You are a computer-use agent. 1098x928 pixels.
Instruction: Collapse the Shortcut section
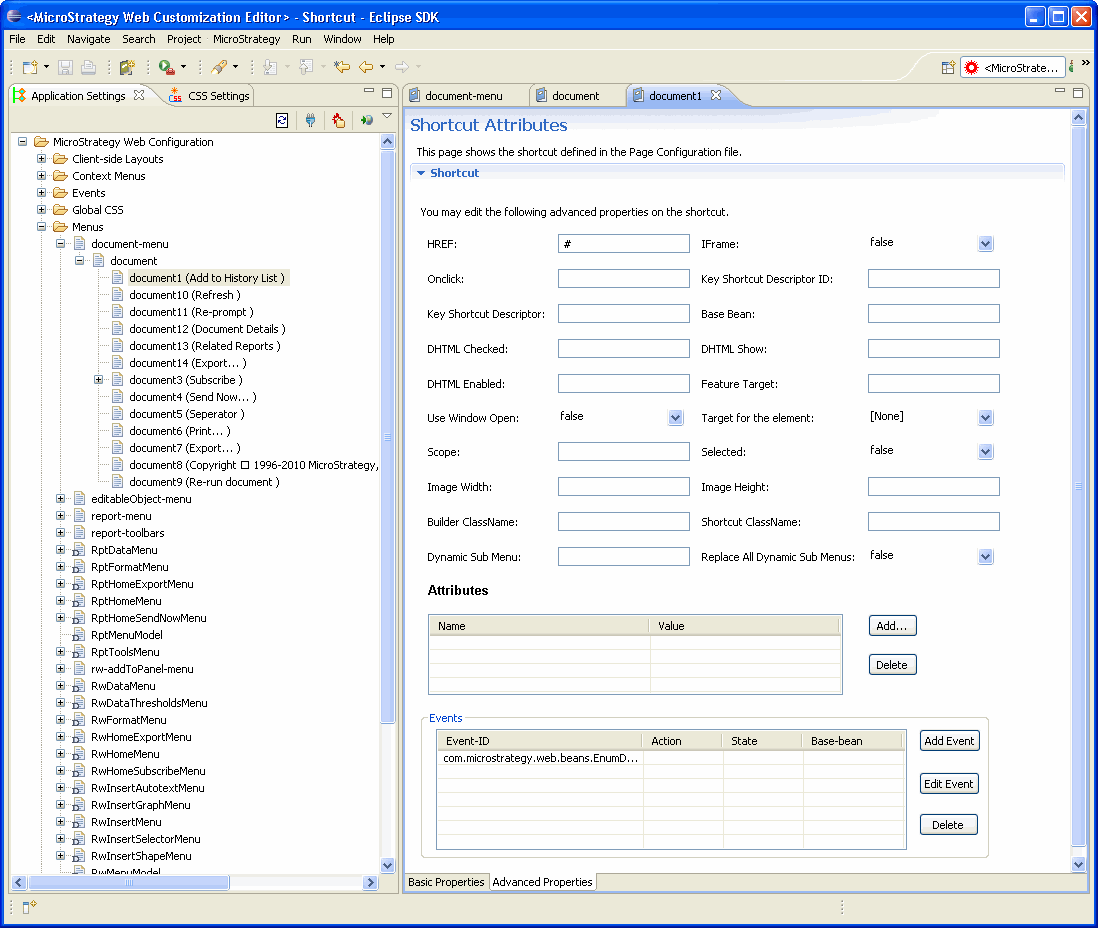pyautogui.click(x=421, y=173)
